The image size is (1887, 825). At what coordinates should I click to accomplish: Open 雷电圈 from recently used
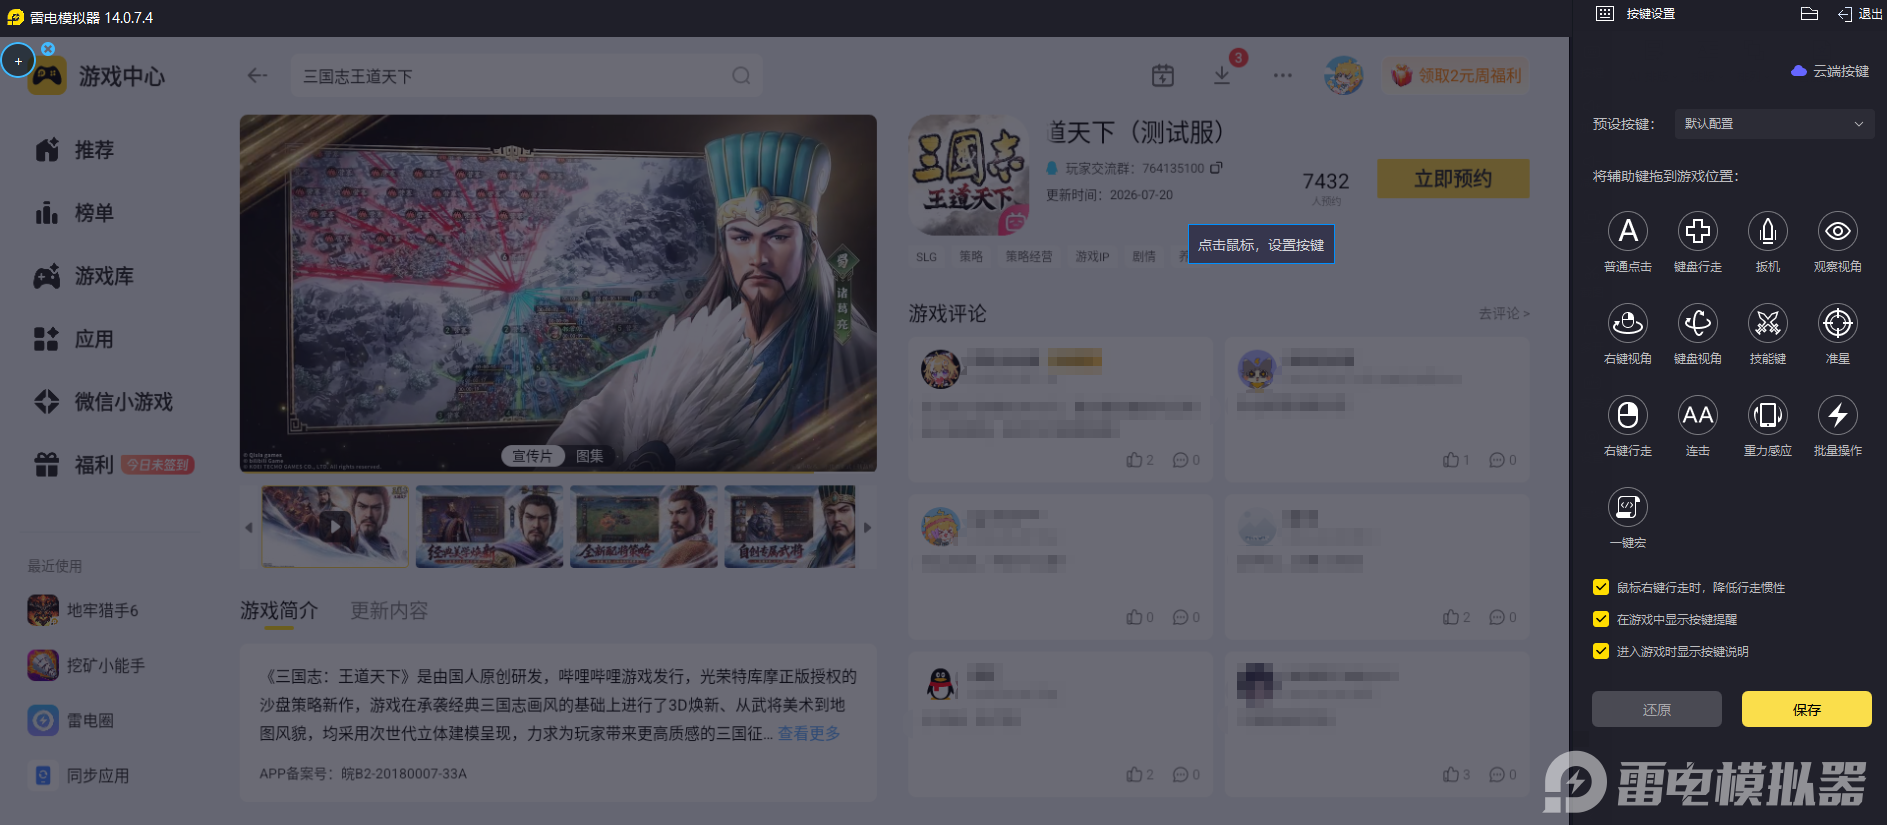pos(71,720)
